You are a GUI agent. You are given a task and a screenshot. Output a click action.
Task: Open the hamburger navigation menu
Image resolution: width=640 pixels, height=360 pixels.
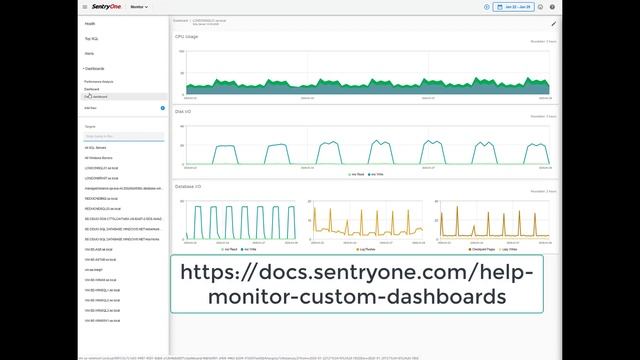point(84,7)
